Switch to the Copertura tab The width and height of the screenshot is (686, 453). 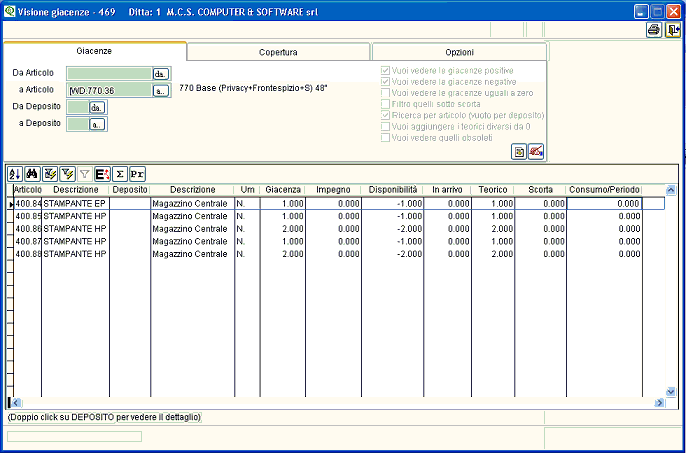[x=278, y=52]
